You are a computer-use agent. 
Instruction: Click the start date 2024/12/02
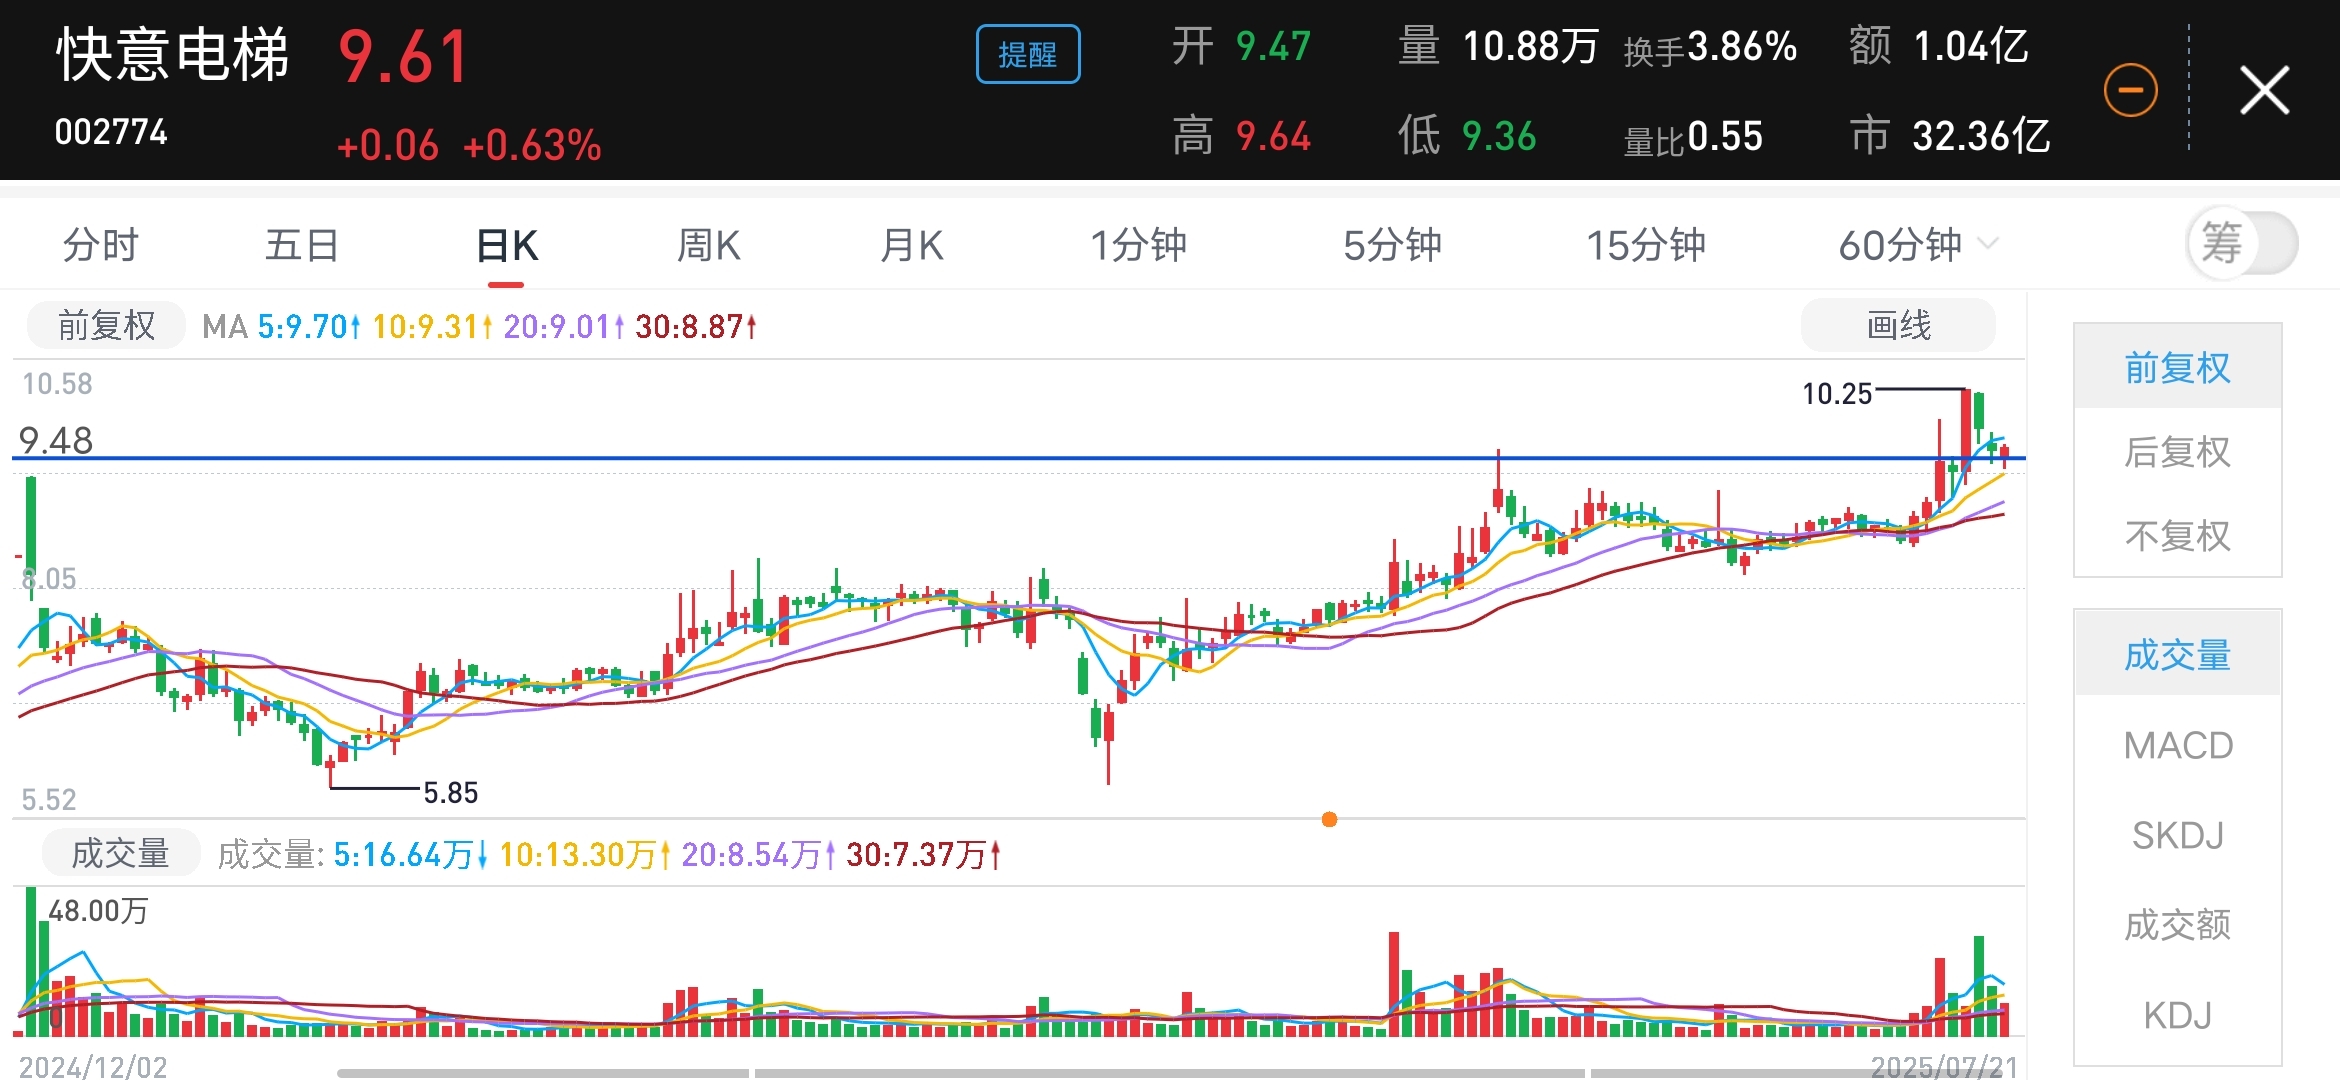pos(94,1066)
